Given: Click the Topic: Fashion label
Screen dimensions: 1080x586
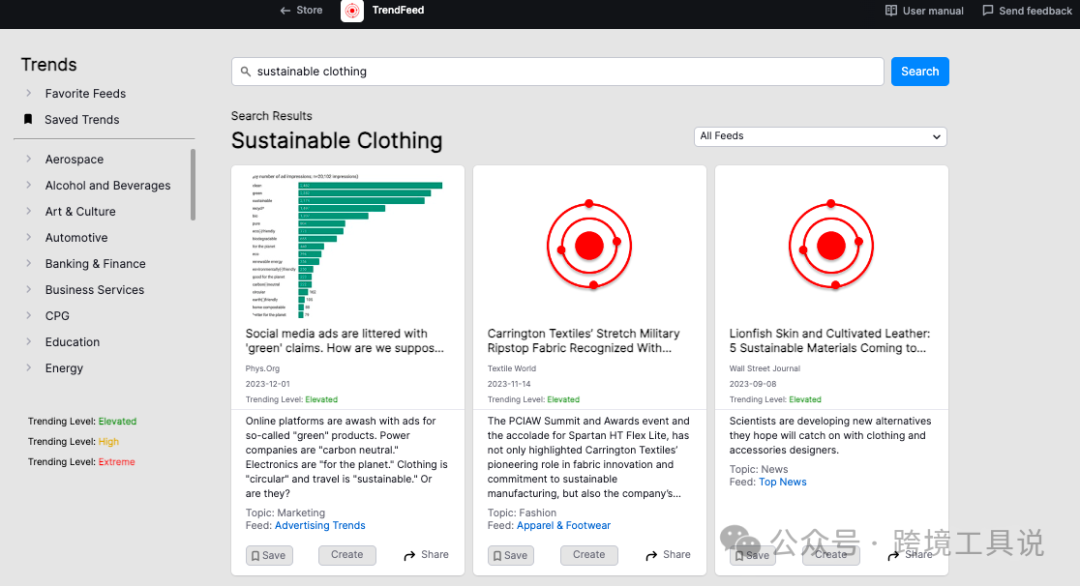Looking at the screenshot, I should (522, 513).
